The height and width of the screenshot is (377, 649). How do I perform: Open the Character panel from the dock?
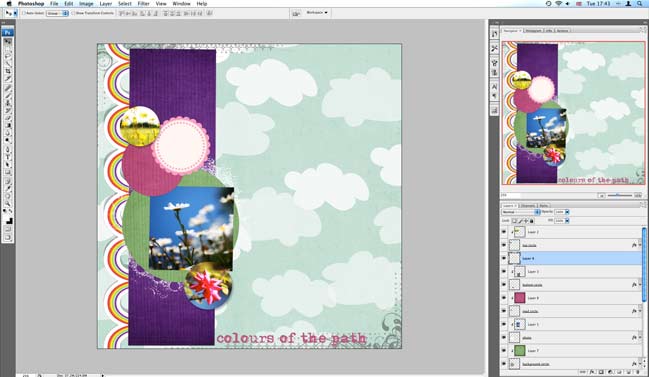494,86
